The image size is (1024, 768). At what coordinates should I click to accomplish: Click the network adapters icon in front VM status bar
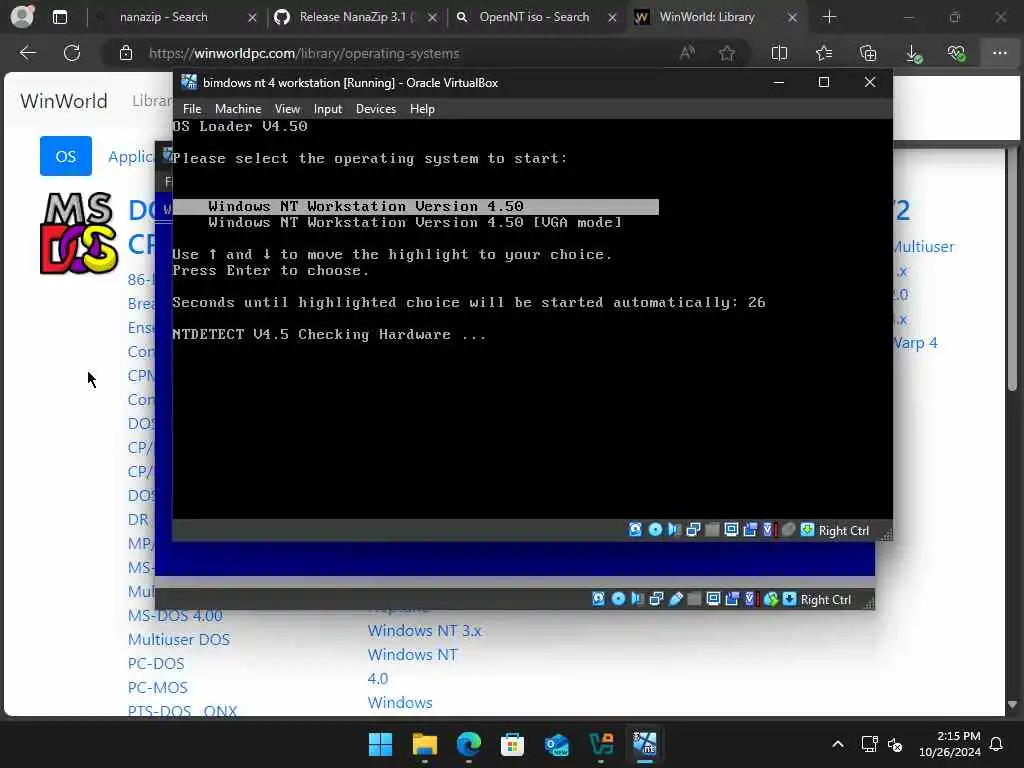(x=693, y=530)
